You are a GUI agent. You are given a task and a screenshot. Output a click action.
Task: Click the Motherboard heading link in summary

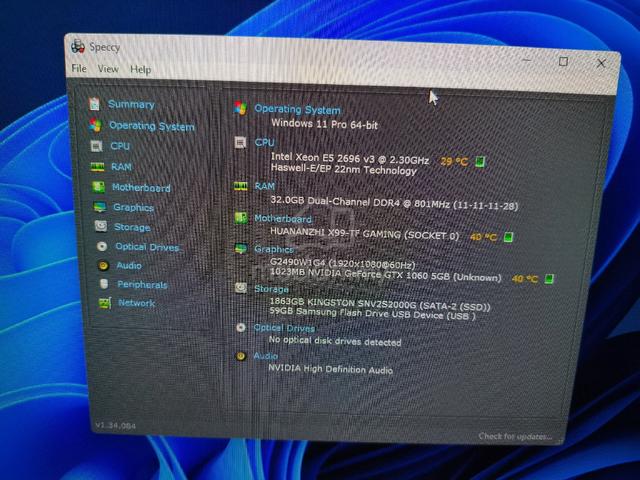(x=283, y=219)
